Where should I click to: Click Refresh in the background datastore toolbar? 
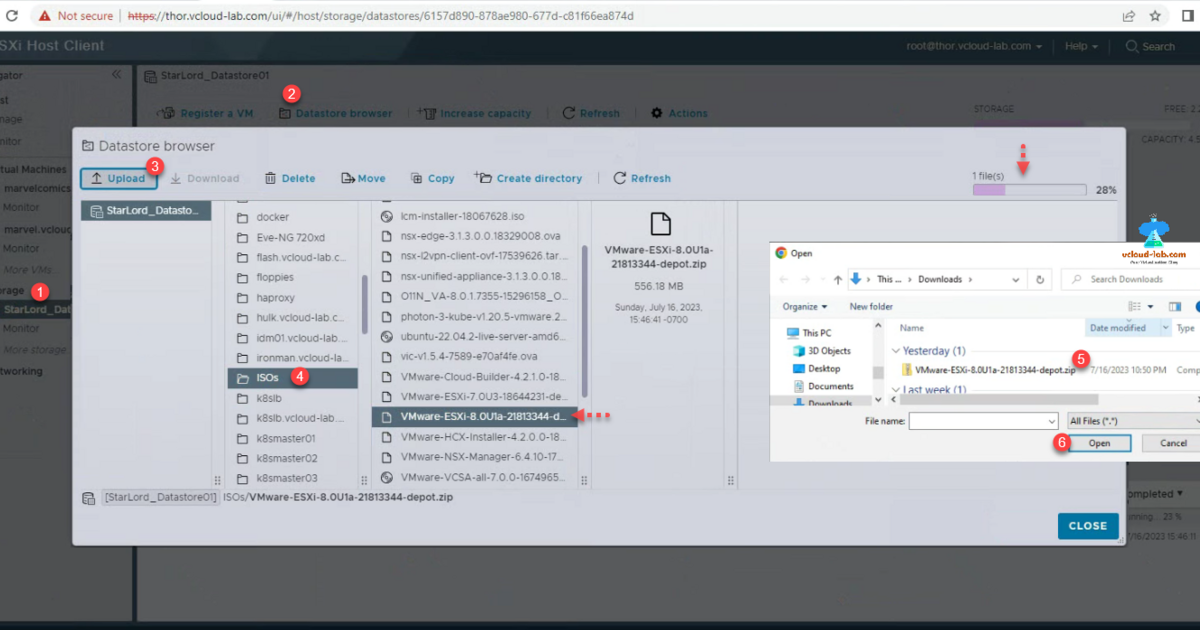tap(591, 113)
